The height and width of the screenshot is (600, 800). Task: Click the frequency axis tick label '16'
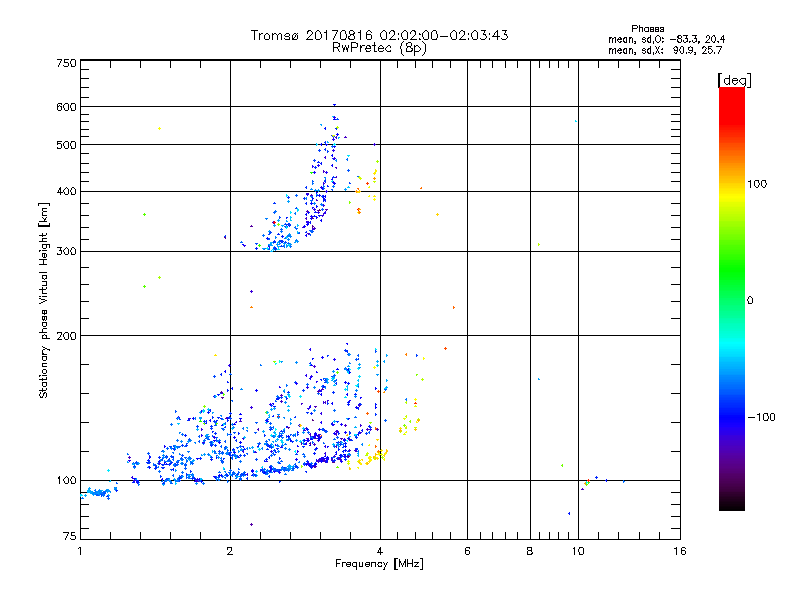pyautogui.click(x=680, y=551)
